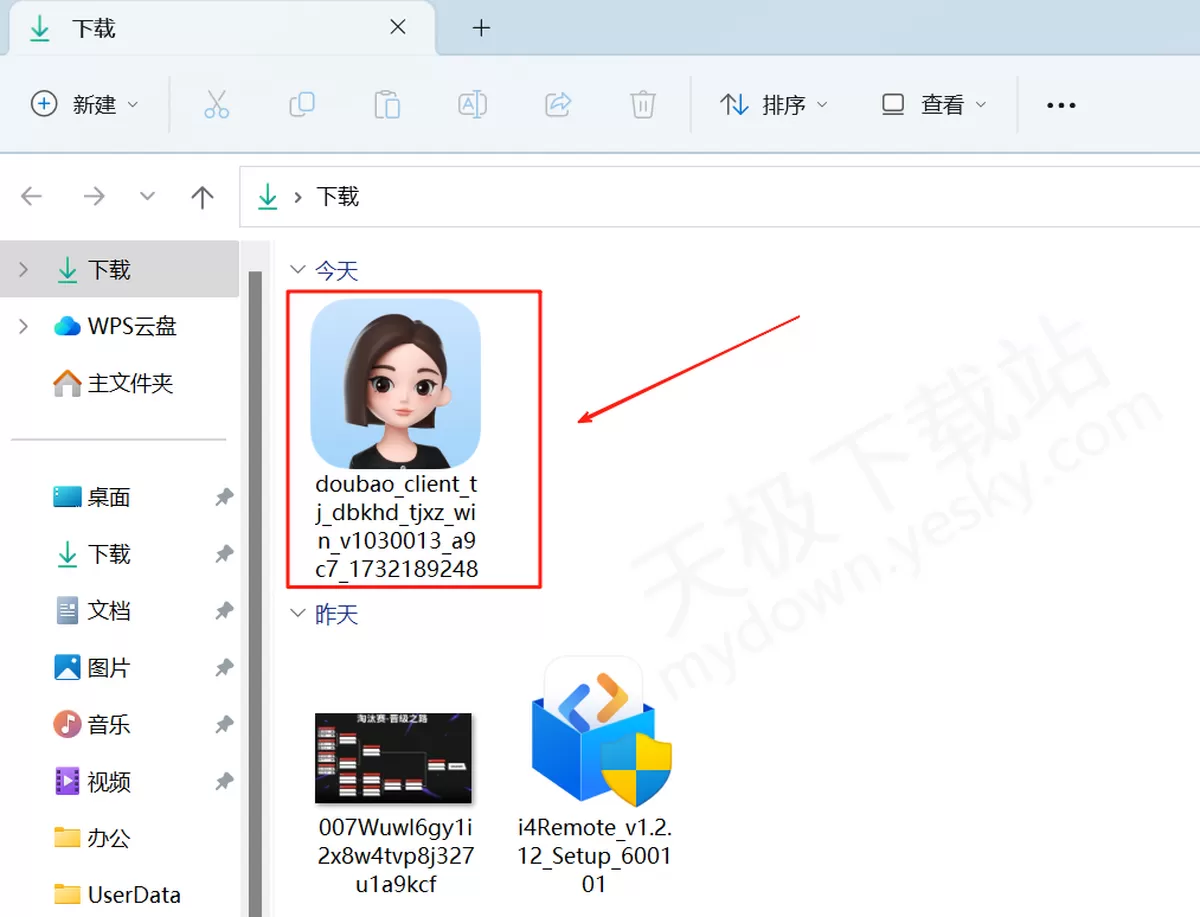The image size is (1200, 917).
Task: Navigate back with the left arrow
Action: pyautogui.click(x=32, y=197)
